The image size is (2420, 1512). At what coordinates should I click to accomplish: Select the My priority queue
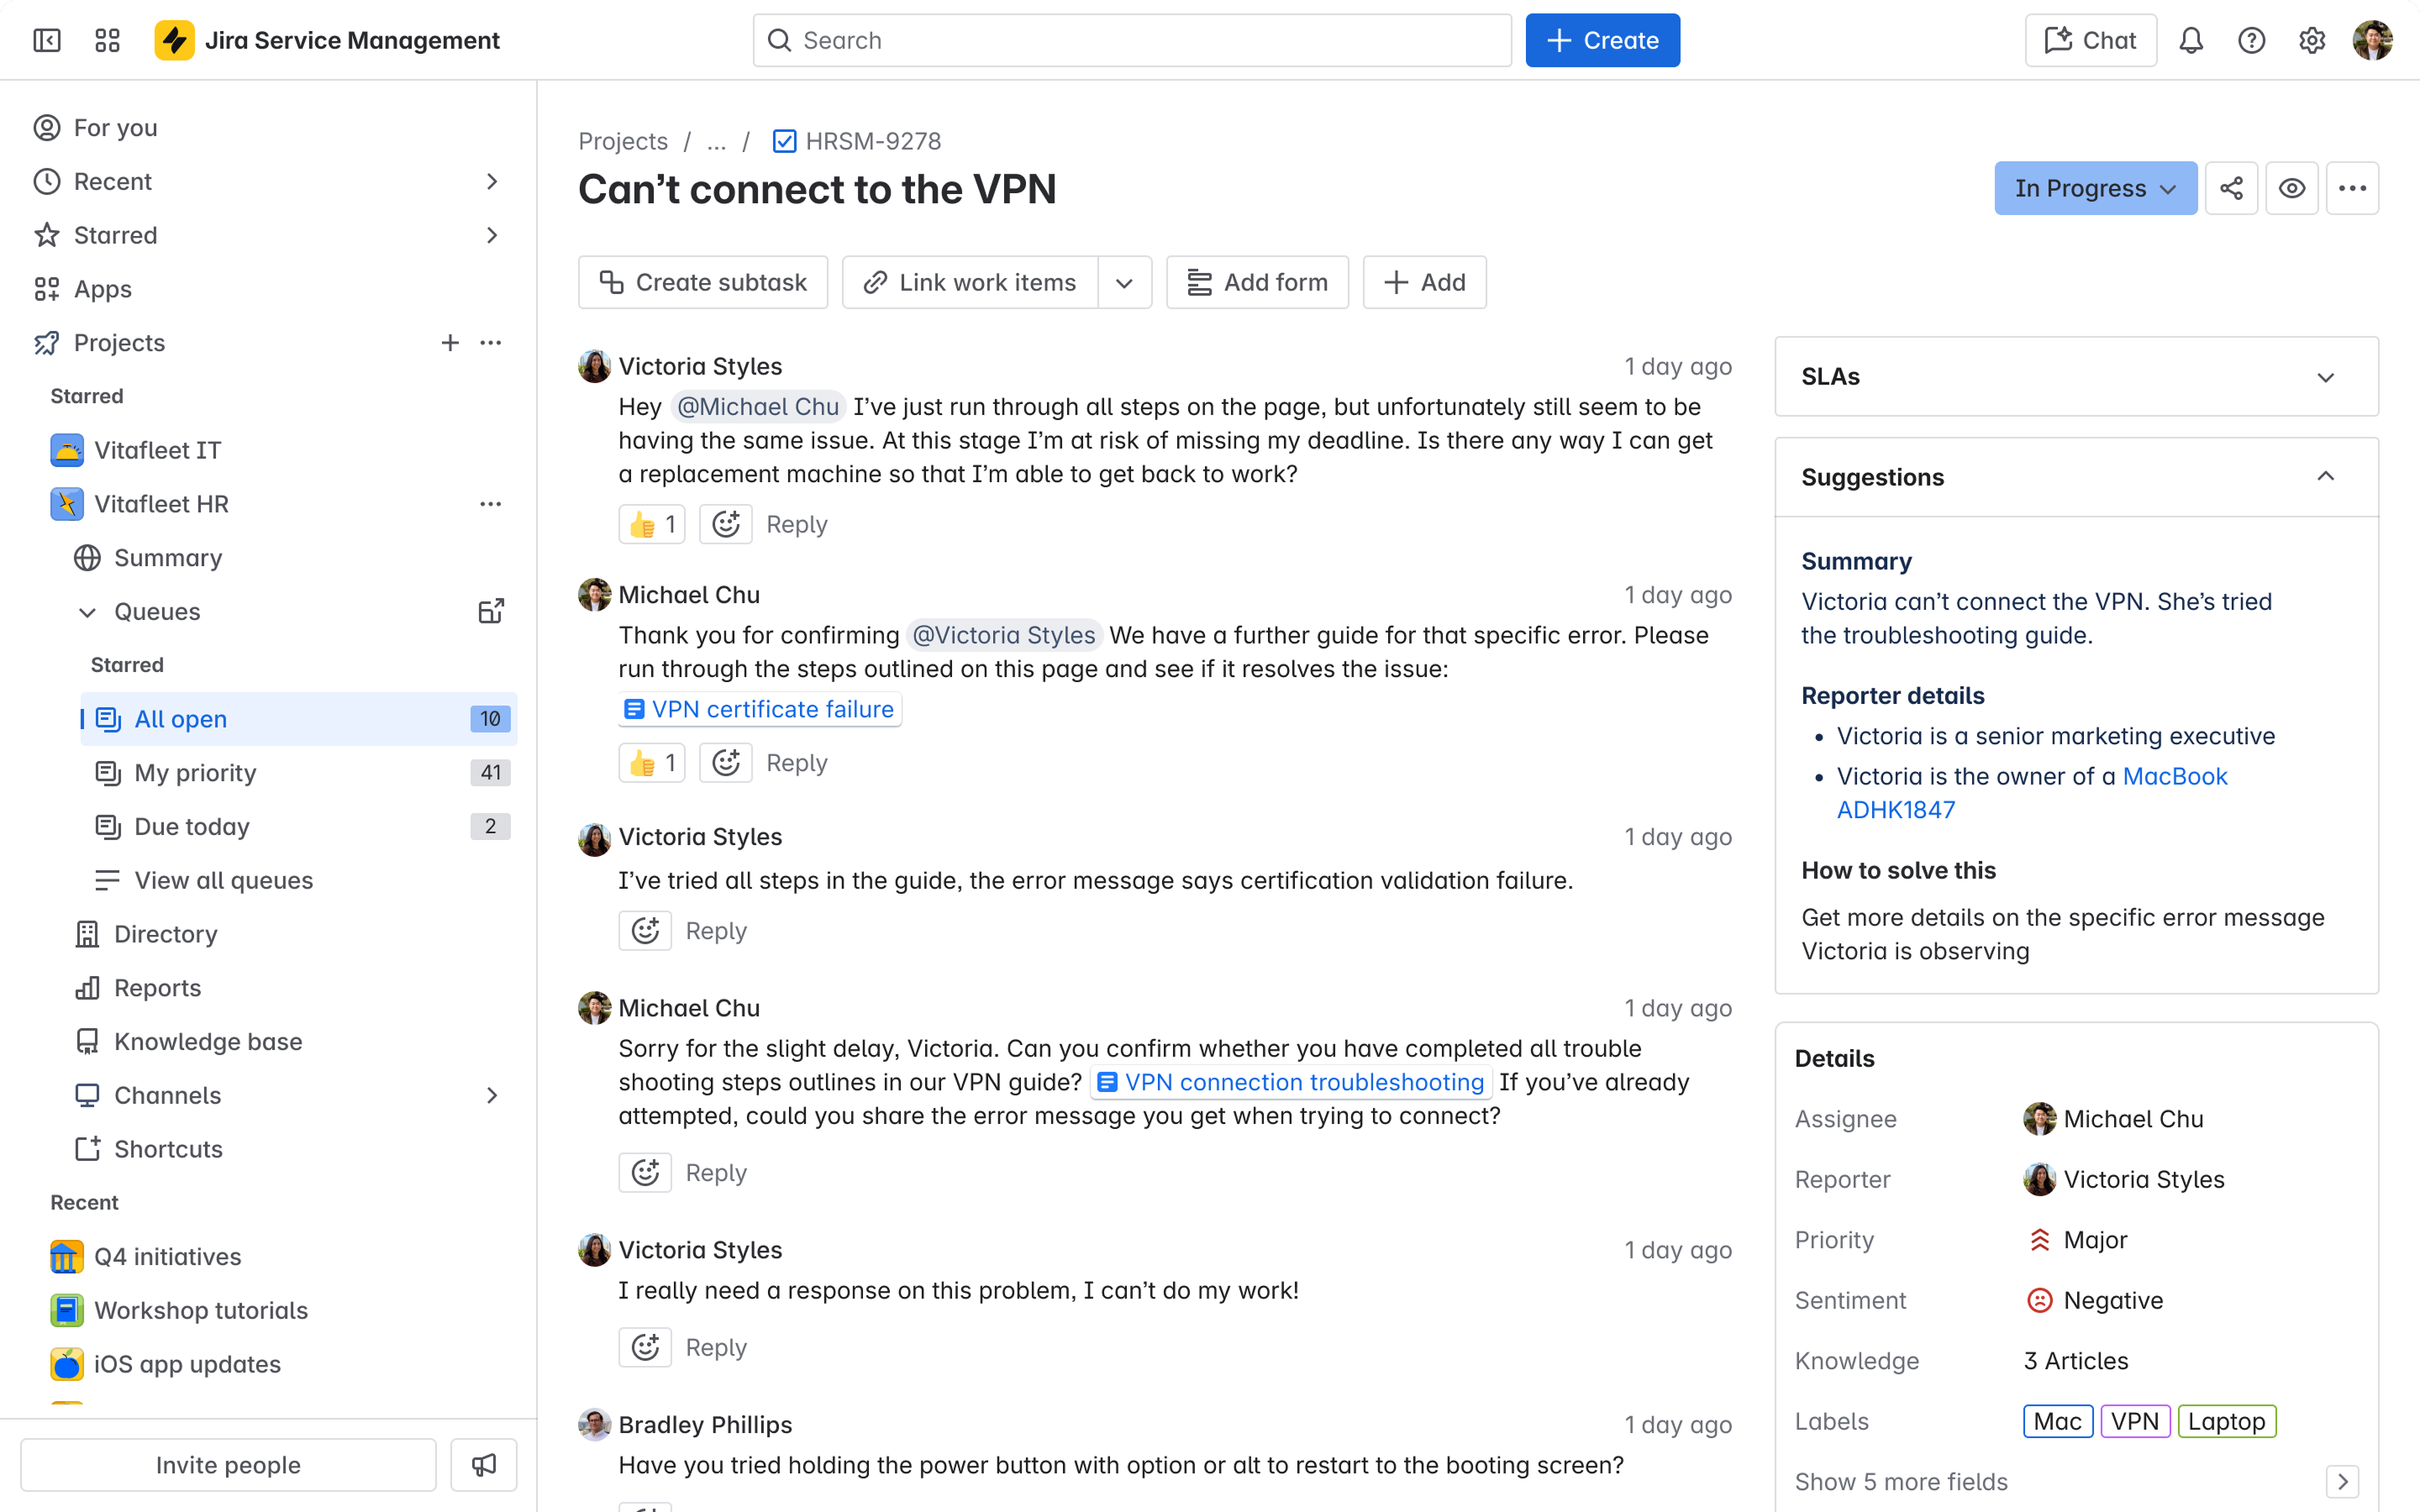click(196, 773)
